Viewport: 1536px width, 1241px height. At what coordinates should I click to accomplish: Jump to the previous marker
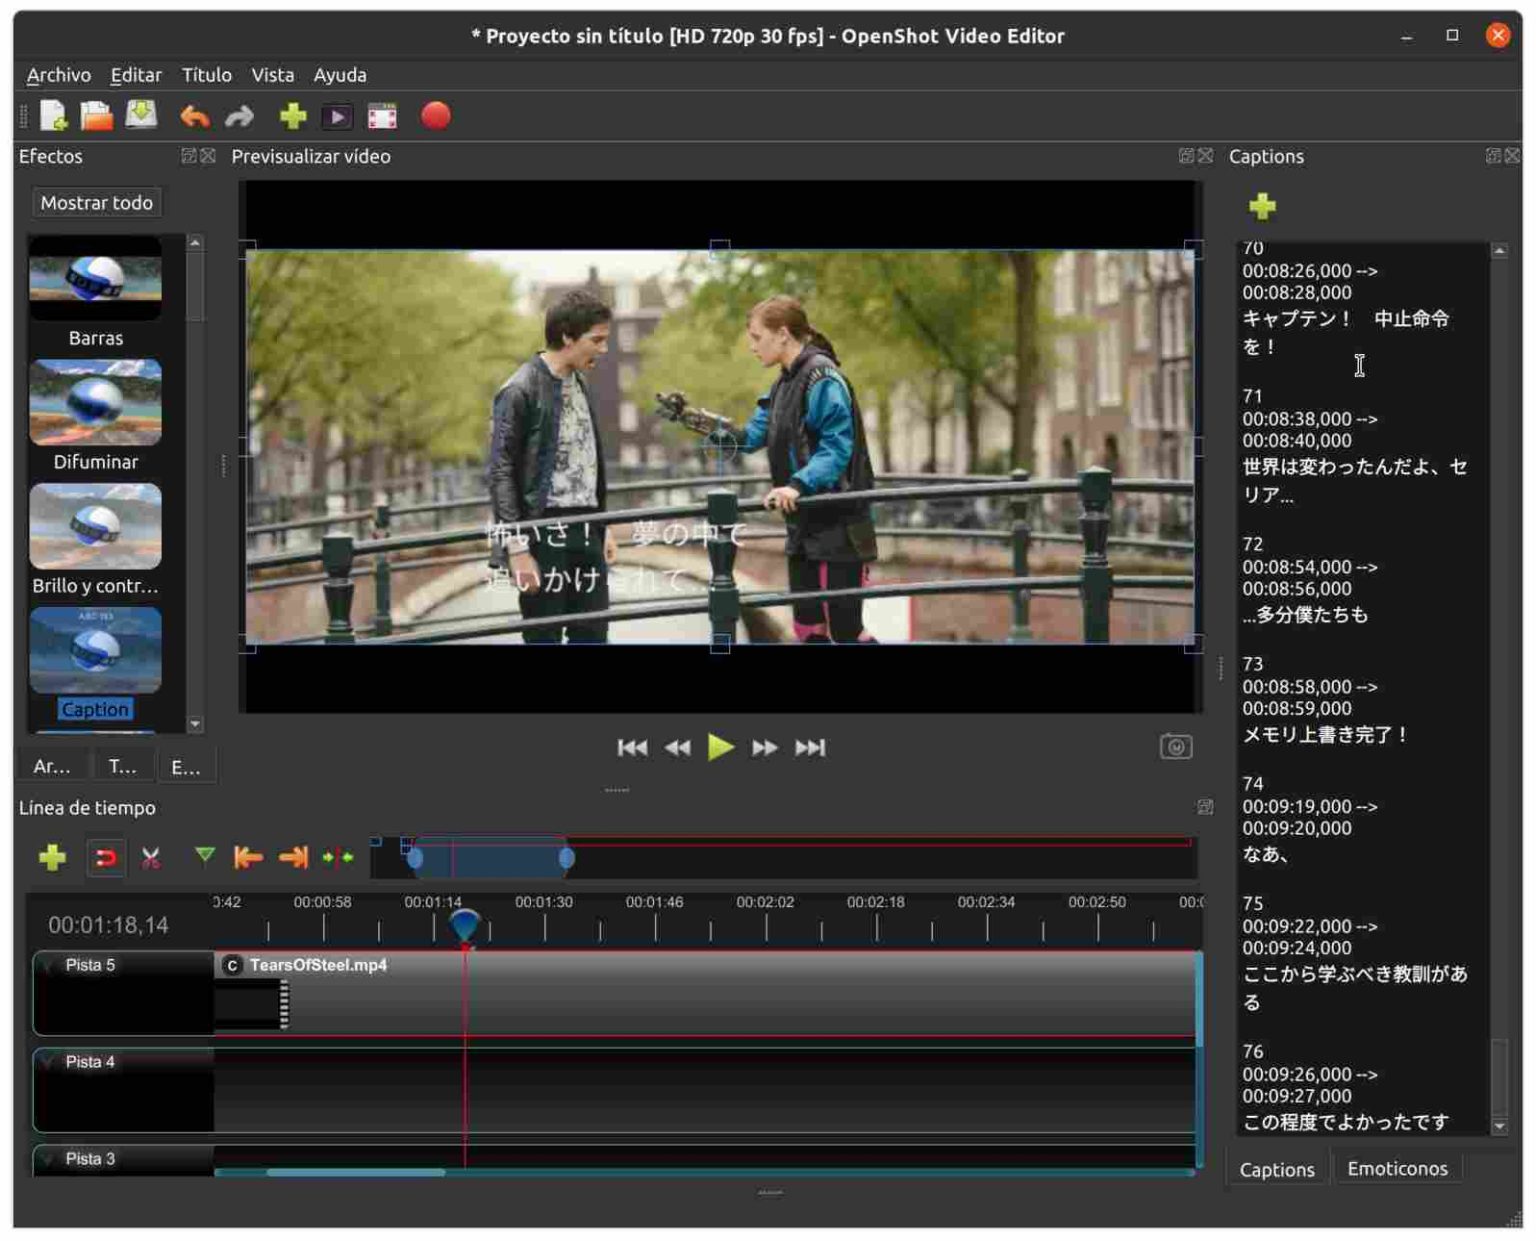247,858
